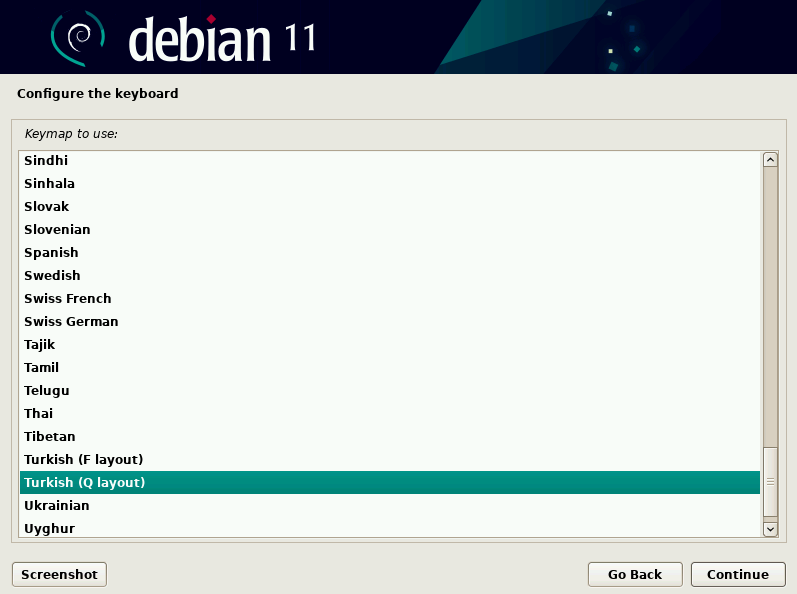The height and width of the screenshot is (594, 797).
Task: Select Turkish (F layout) keymap
Action: pos(84,459)
